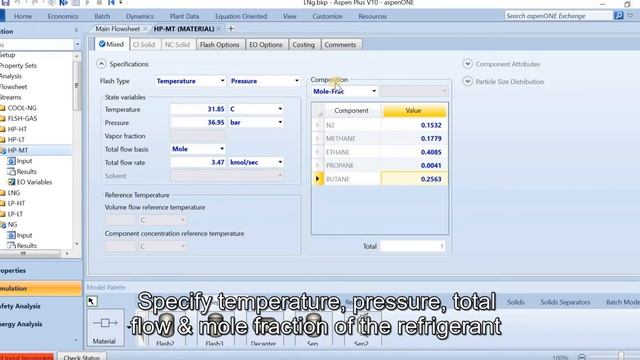
Task: Open the Home ribbon tab
Action: 23,16
